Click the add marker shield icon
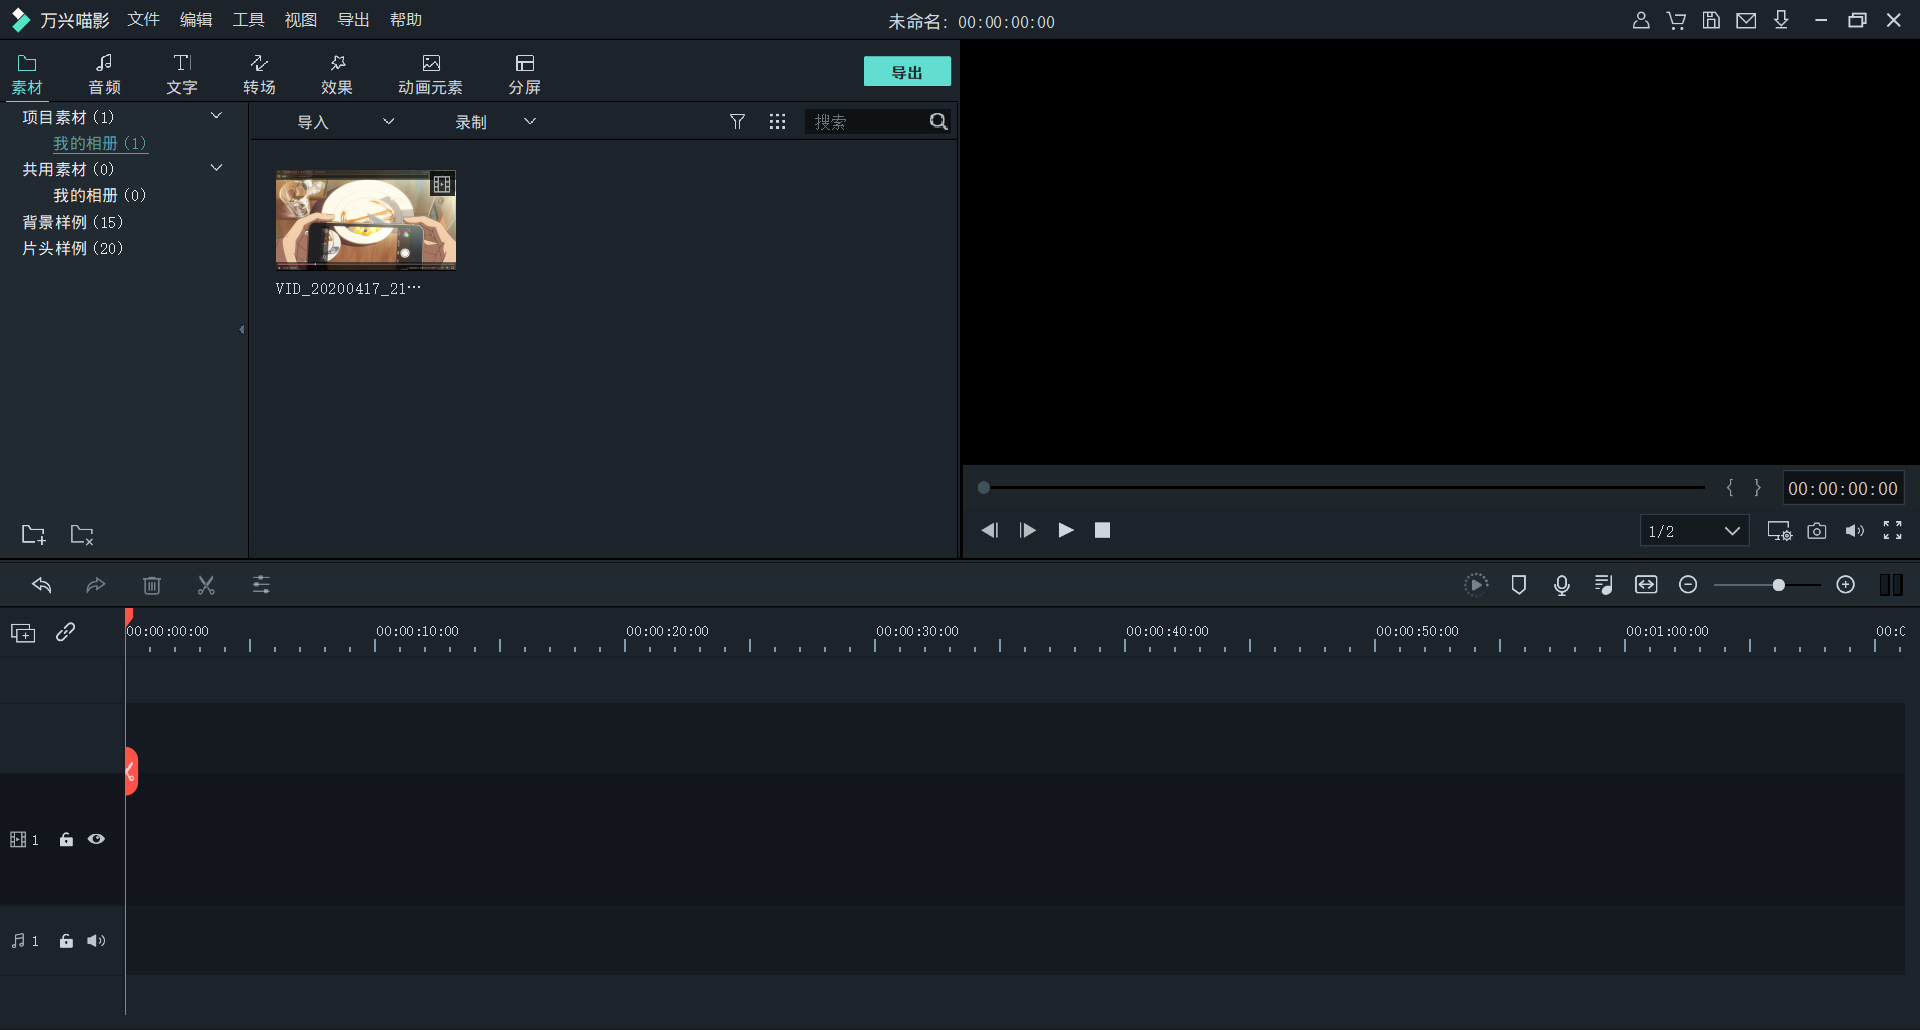This screenshot has height=1030, width=1920. [1518, 585]
